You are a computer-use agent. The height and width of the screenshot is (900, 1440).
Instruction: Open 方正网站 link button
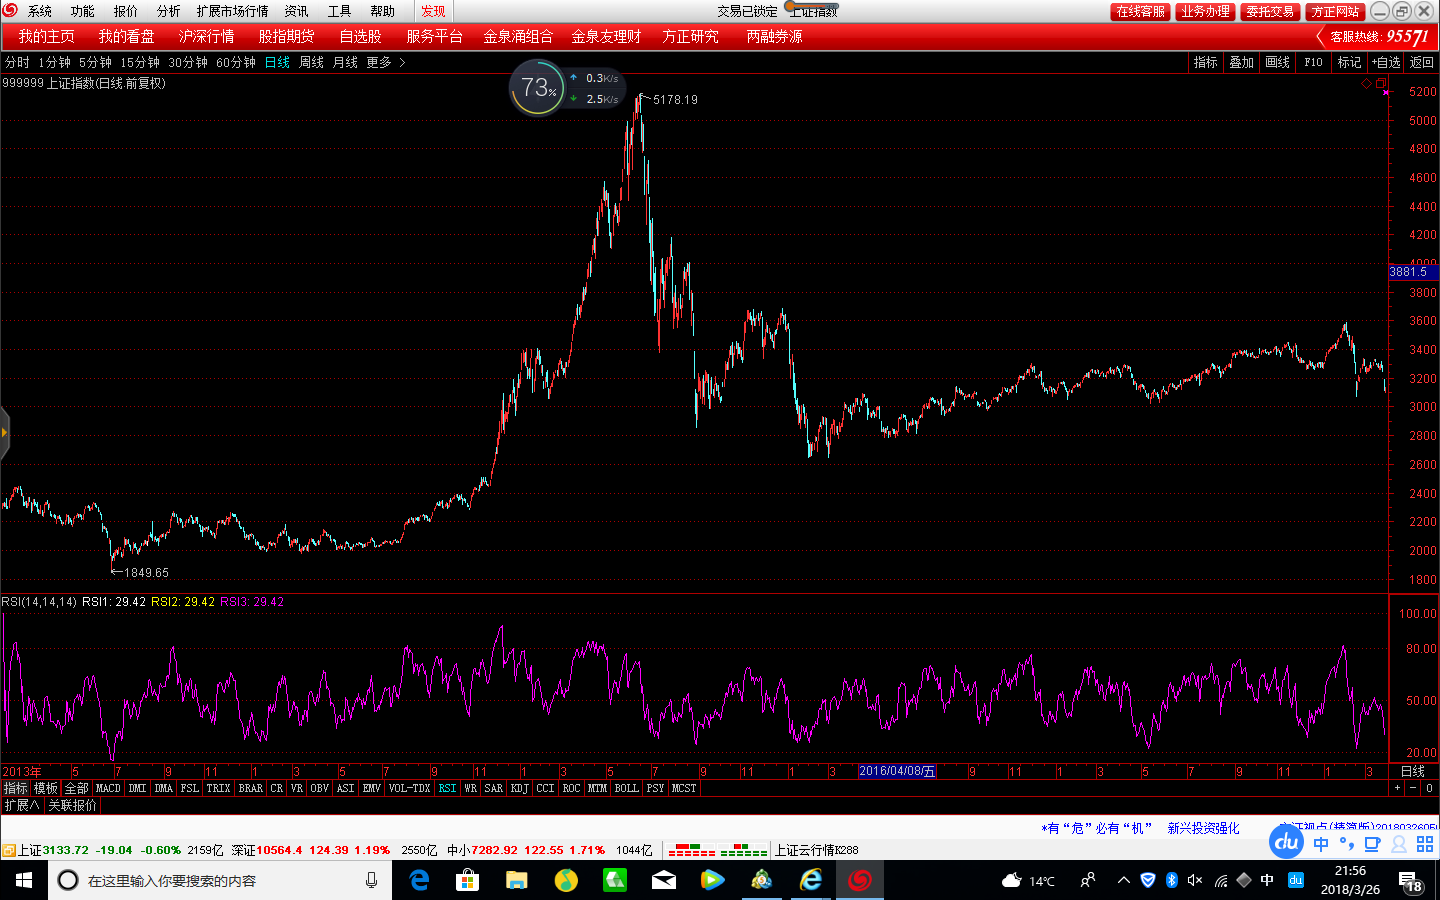tap(1335, 11)
